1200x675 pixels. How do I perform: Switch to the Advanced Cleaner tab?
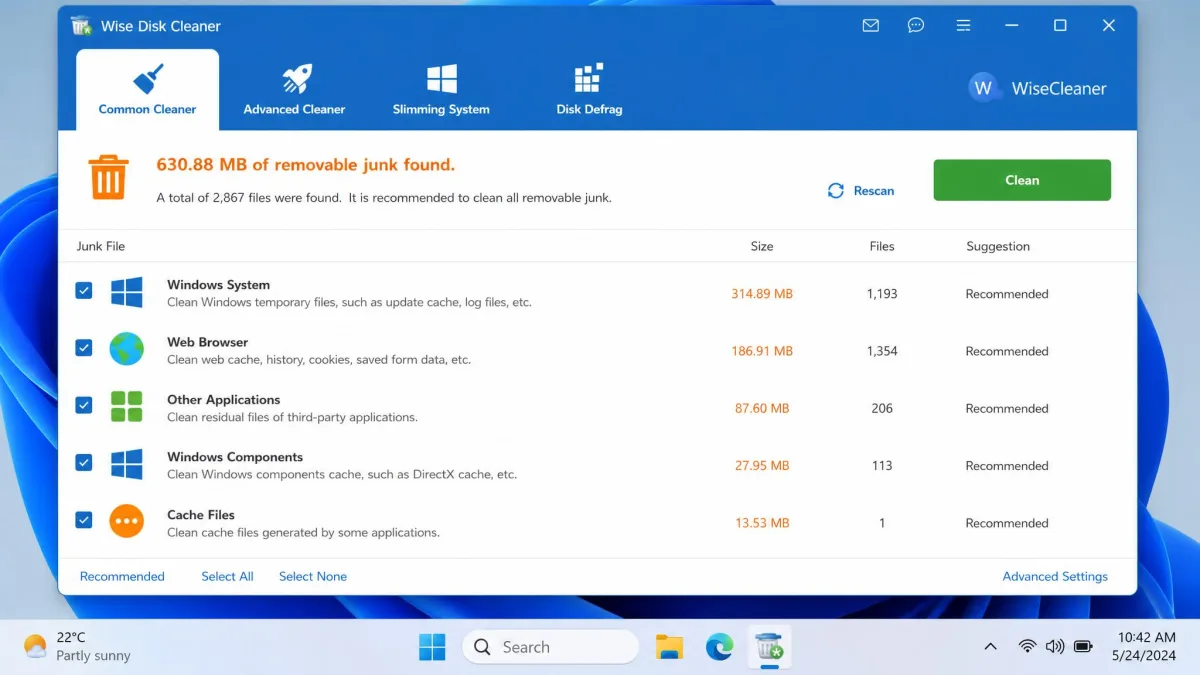coord(294,89)
